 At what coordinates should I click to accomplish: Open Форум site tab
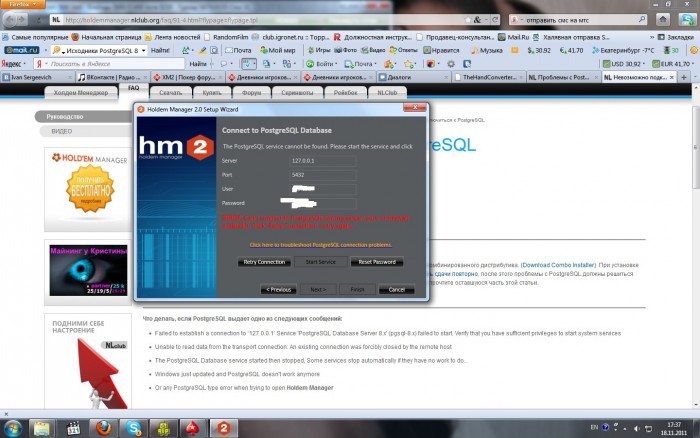251,92
